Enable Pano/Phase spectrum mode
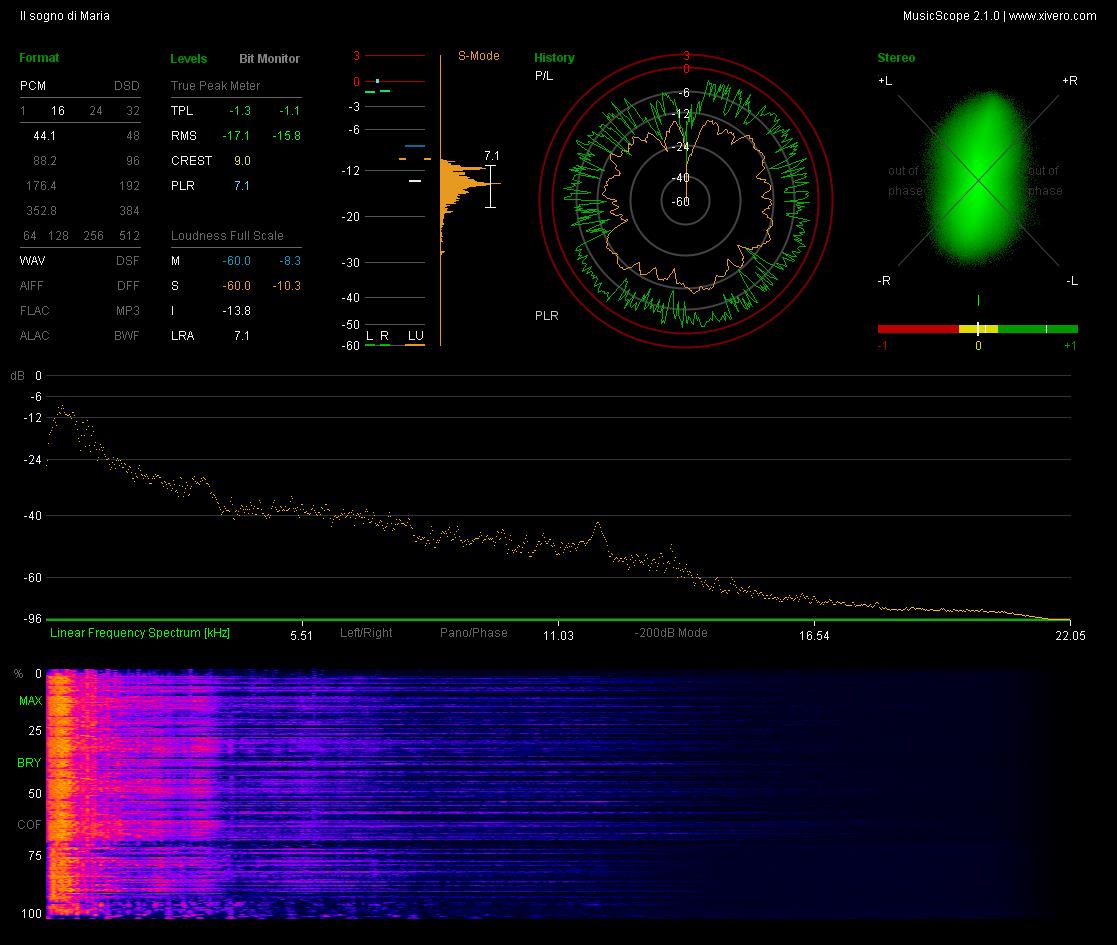Viewport: 1117px width, 945px height. tap(474, 632)
